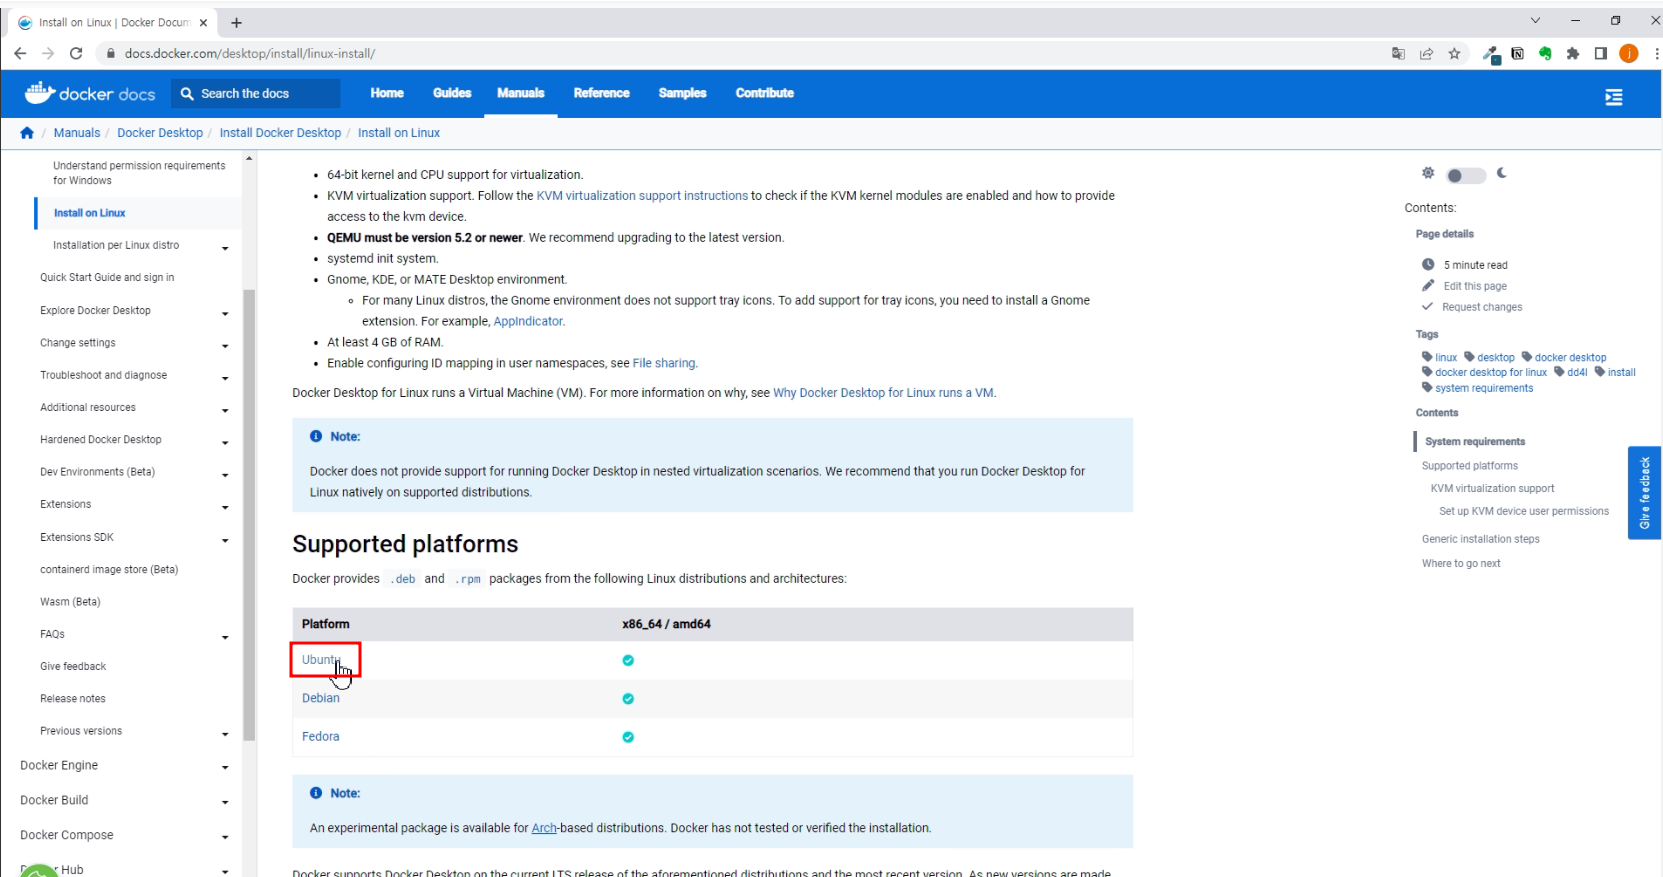The width and height of the screenshot is (1663, 877).
Task: Open the Arch link in the note
Action: click(x=544, y=828)
